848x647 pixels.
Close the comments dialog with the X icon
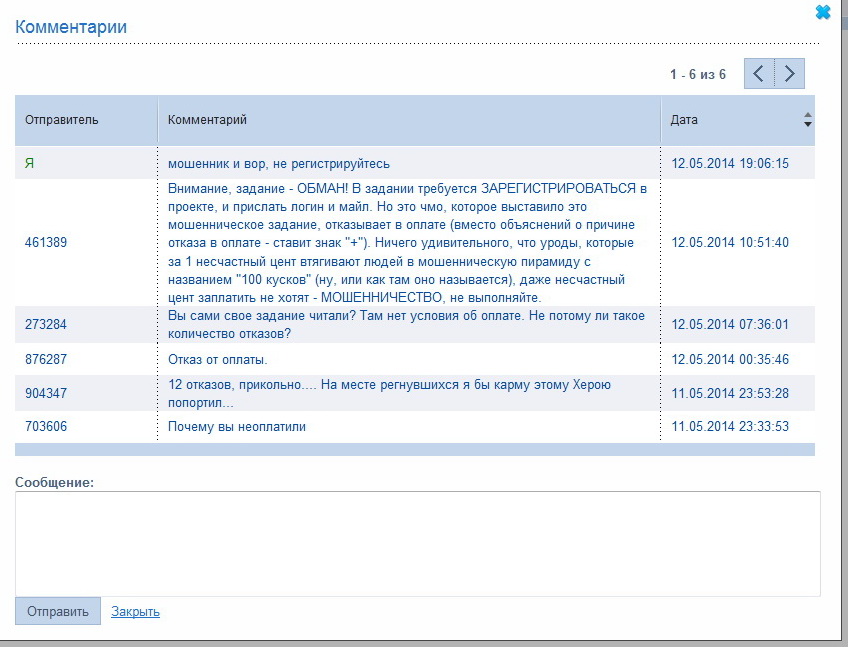[x=823, y=12]
